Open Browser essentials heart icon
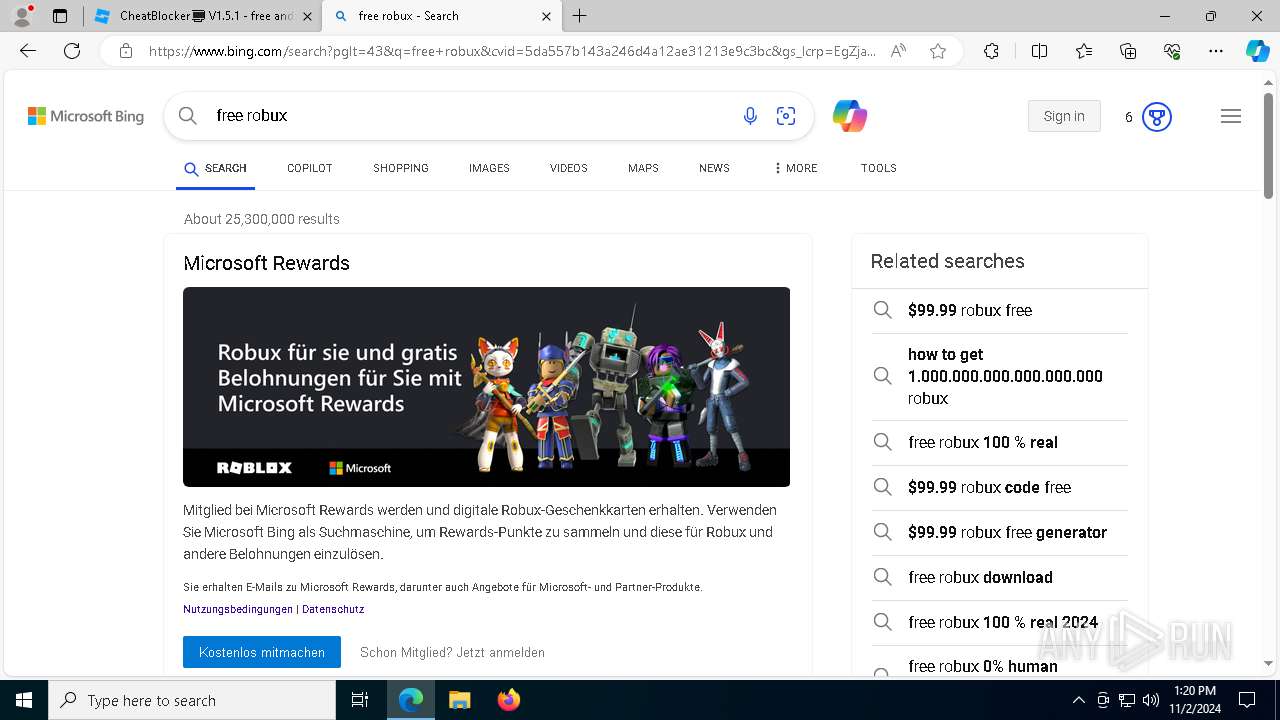Viewport: 1280px width, 720px height. [1172, 51]
